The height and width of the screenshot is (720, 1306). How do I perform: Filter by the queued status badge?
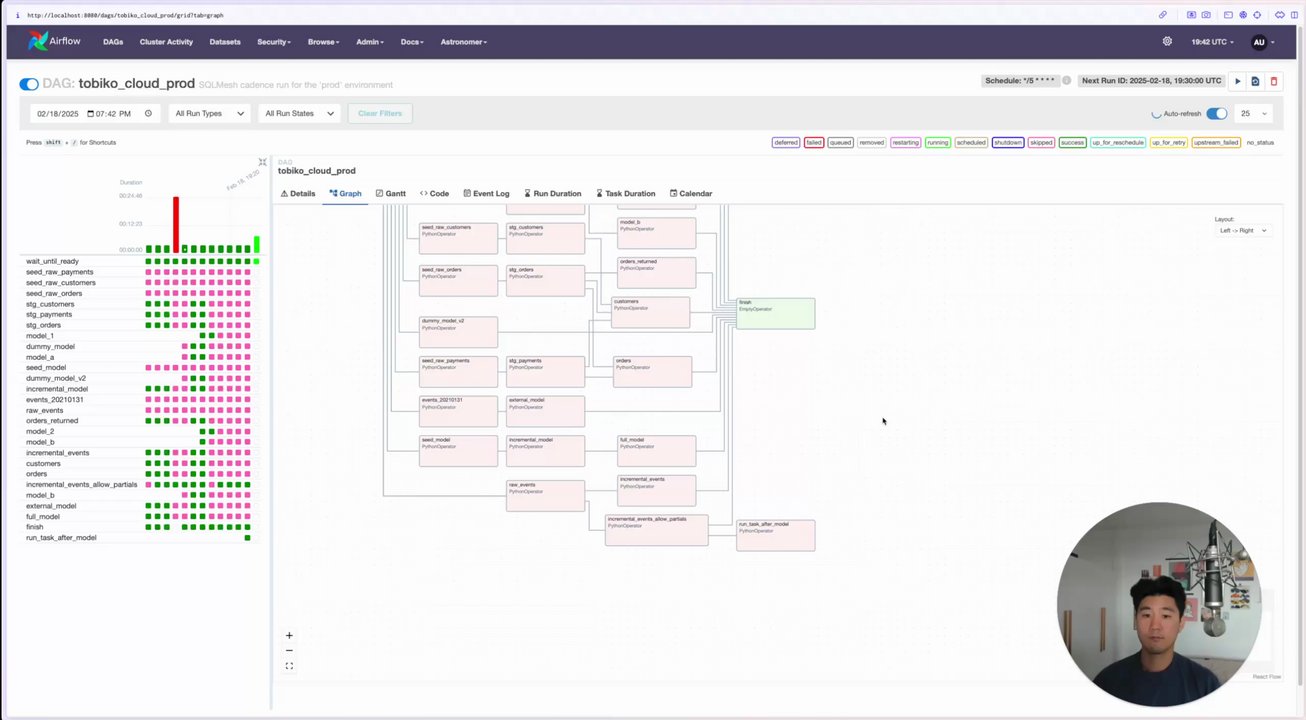tap(840, 142)
